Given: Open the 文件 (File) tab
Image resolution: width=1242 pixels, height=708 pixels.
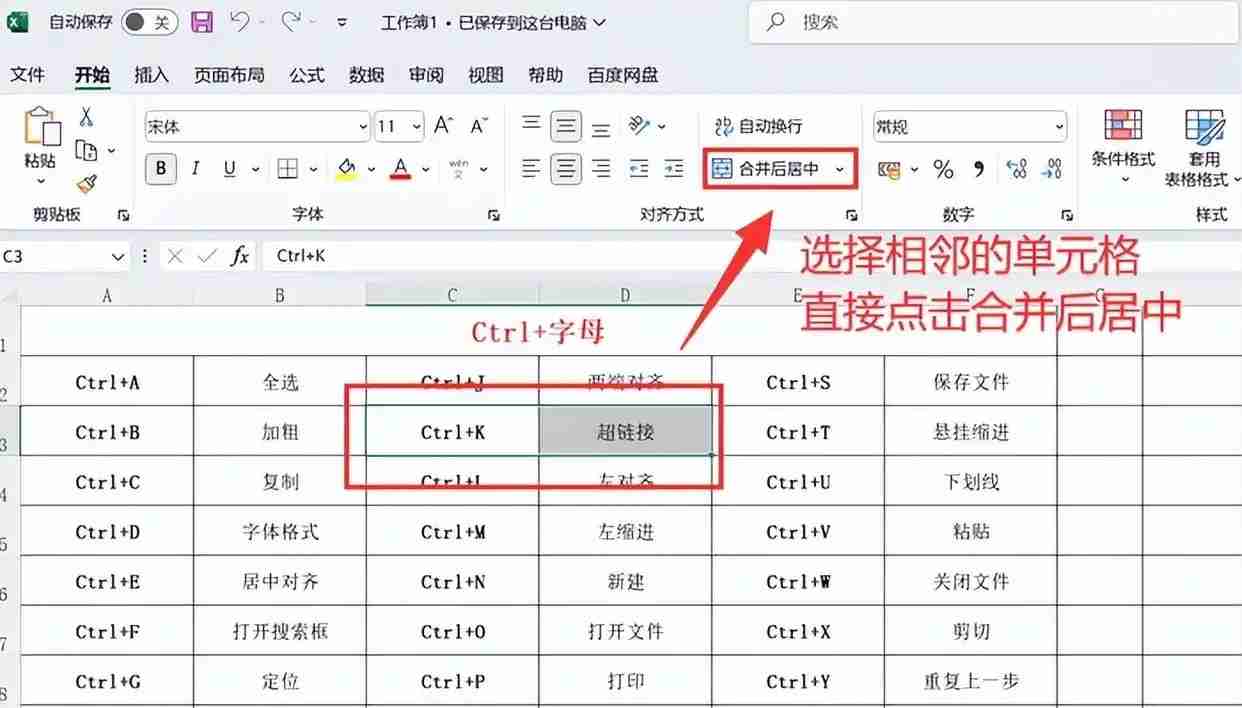Looking at the screenshot, I should (28, 75).
